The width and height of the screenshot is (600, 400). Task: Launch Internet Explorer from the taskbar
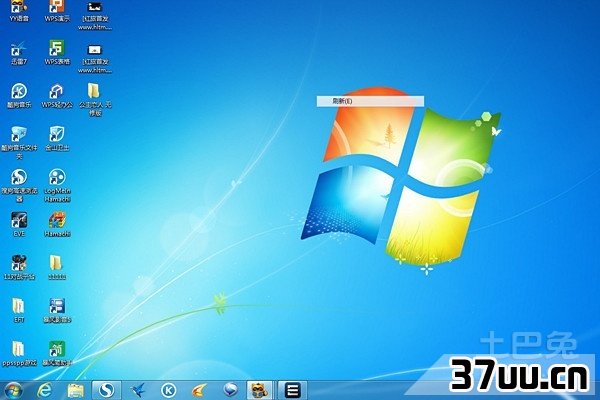44,390
